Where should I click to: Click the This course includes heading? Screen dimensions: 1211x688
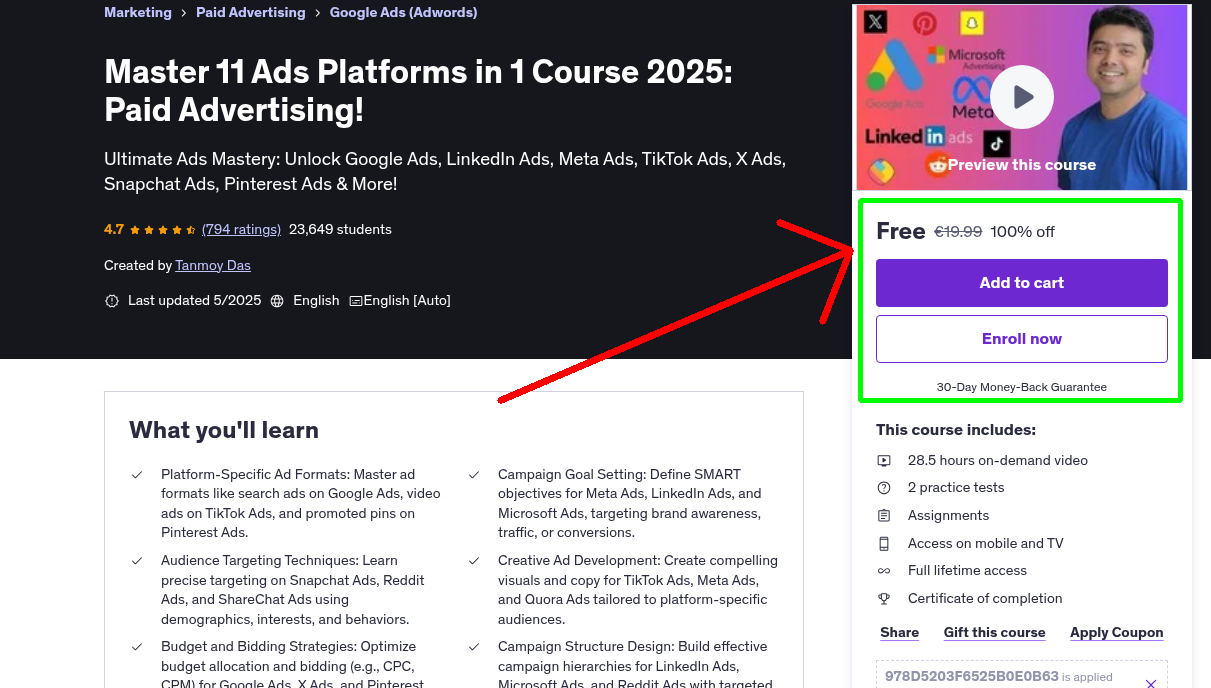click(956, 430)
